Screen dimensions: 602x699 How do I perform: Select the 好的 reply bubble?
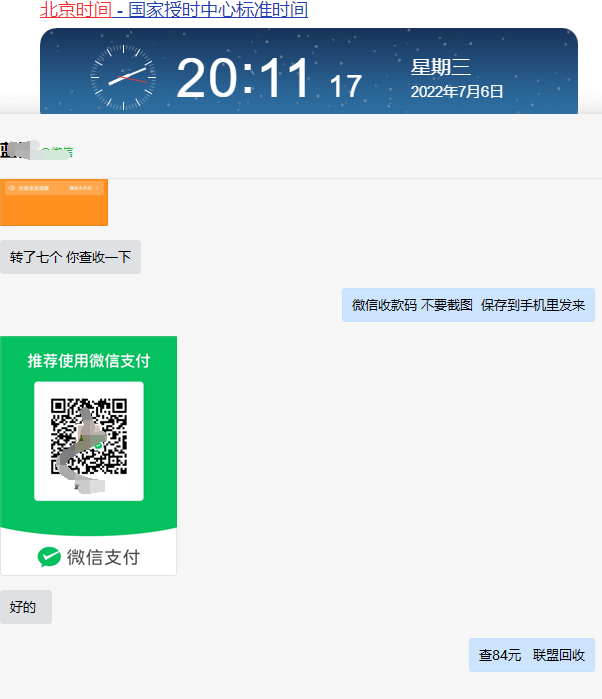click(24, 607)
